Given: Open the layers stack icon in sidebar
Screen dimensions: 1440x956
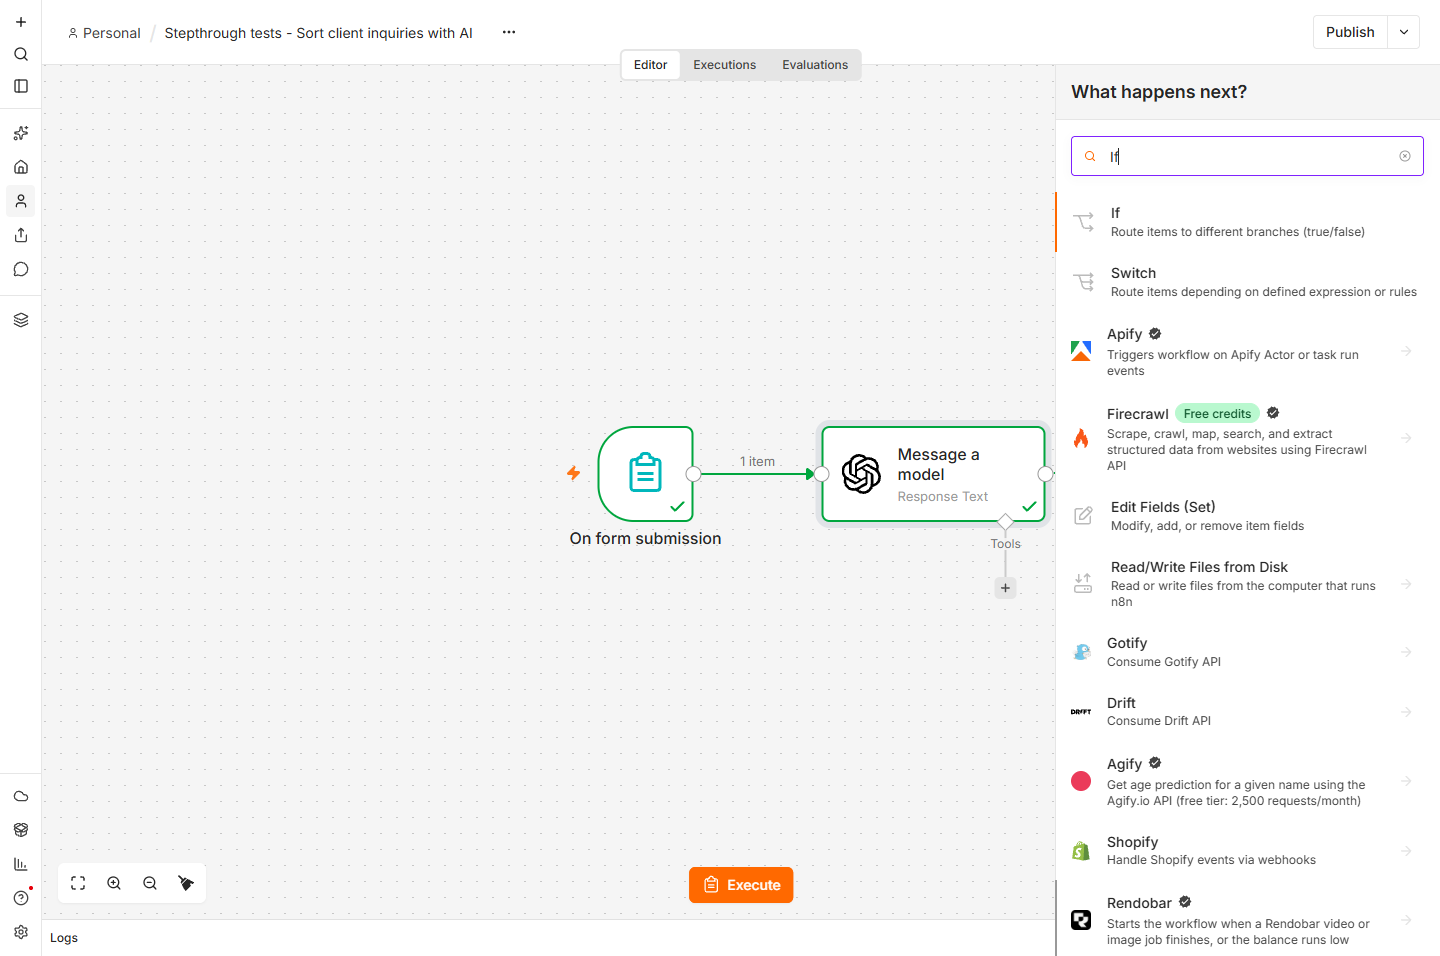Looking at the screenshot, I should click(x=21, y=320).
